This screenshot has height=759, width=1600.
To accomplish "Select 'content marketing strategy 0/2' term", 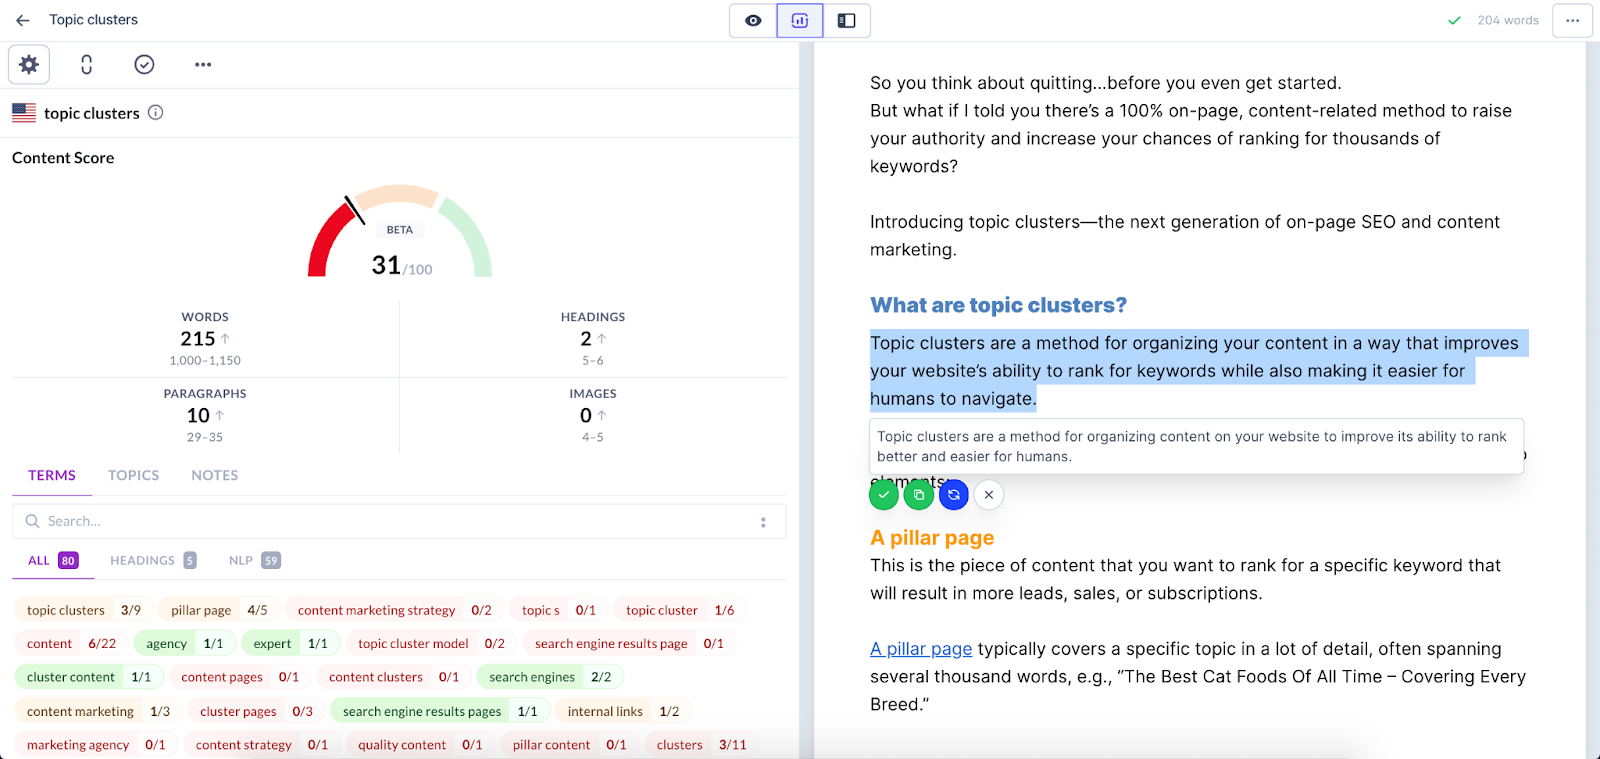I will tap(395, 610).
